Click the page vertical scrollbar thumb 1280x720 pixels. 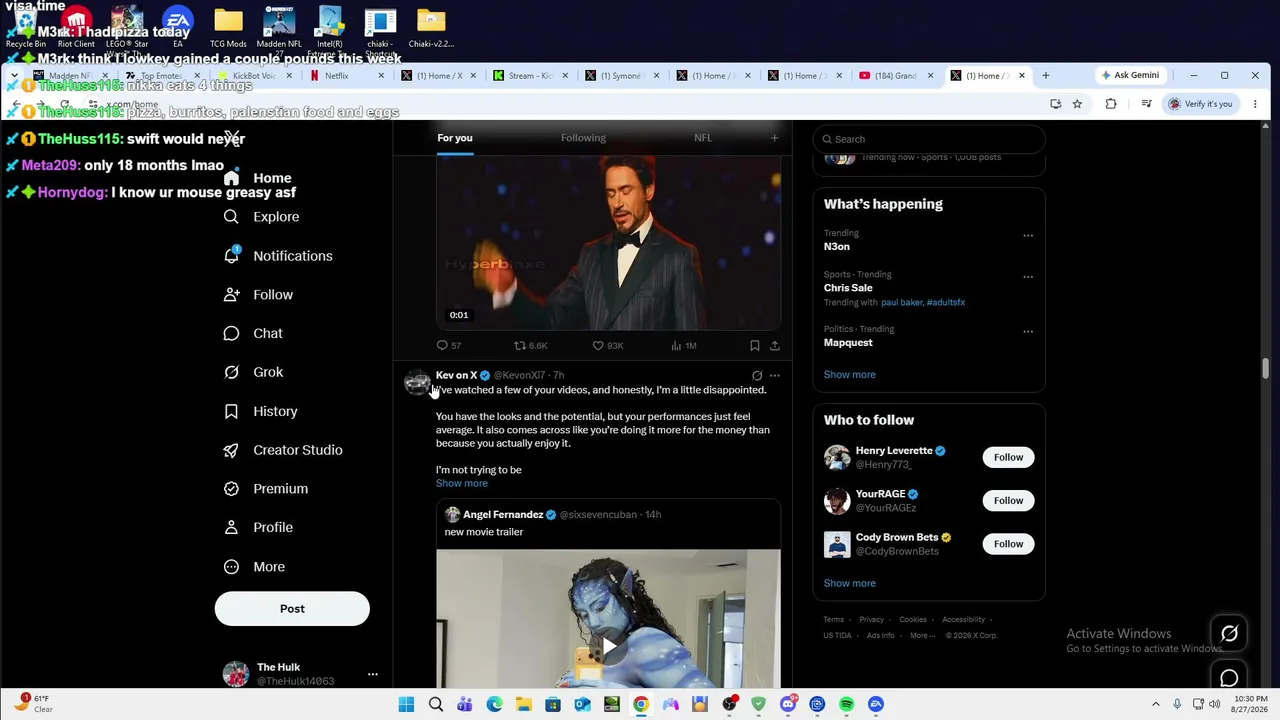1265,369
